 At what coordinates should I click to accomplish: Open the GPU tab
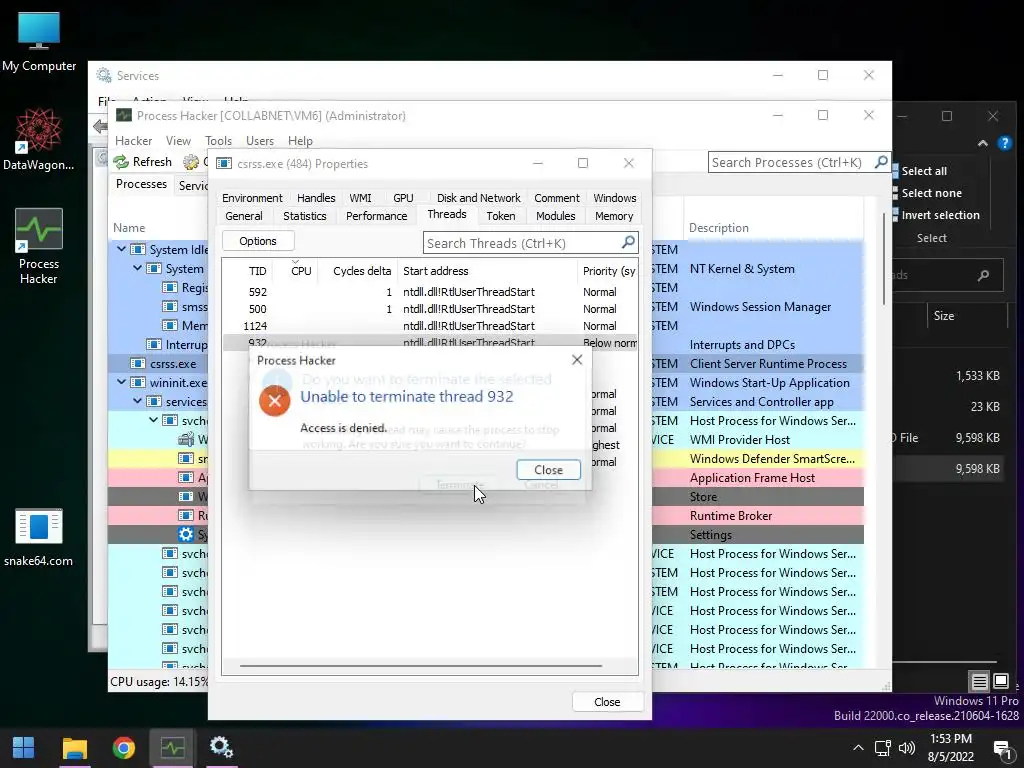point(403,198)
